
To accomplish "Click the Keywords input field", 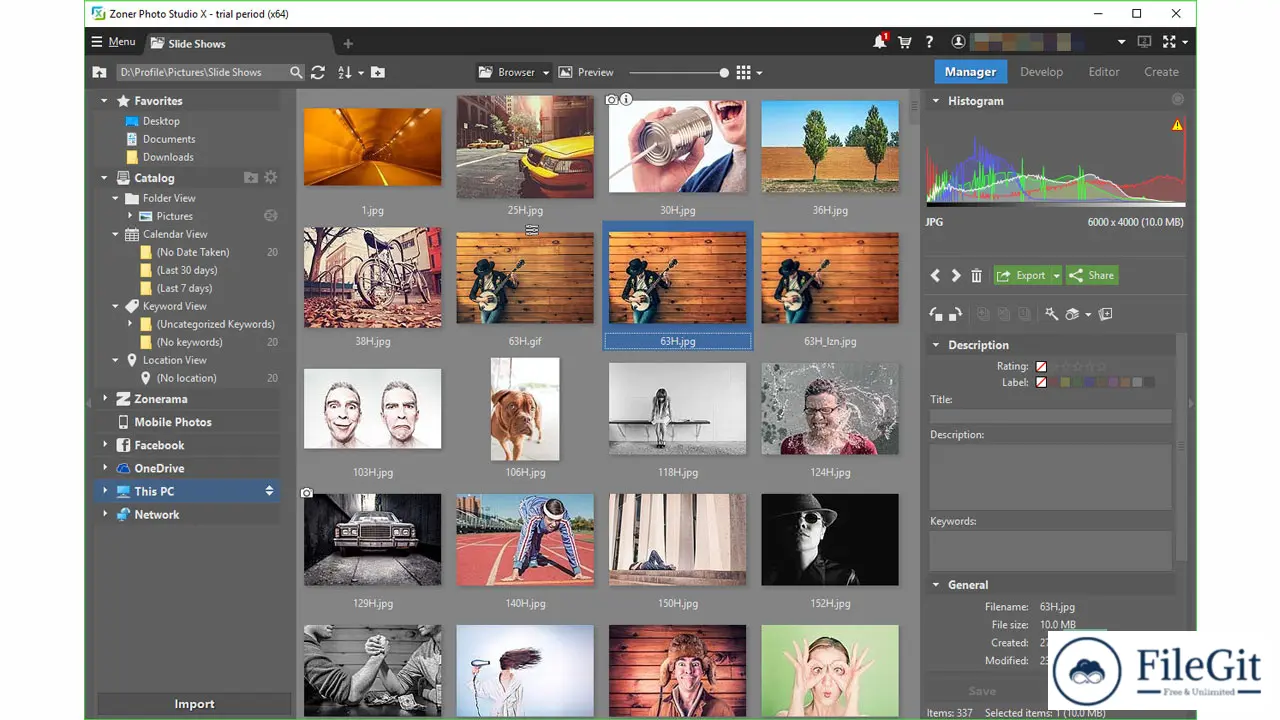I will coord(1050,550).
